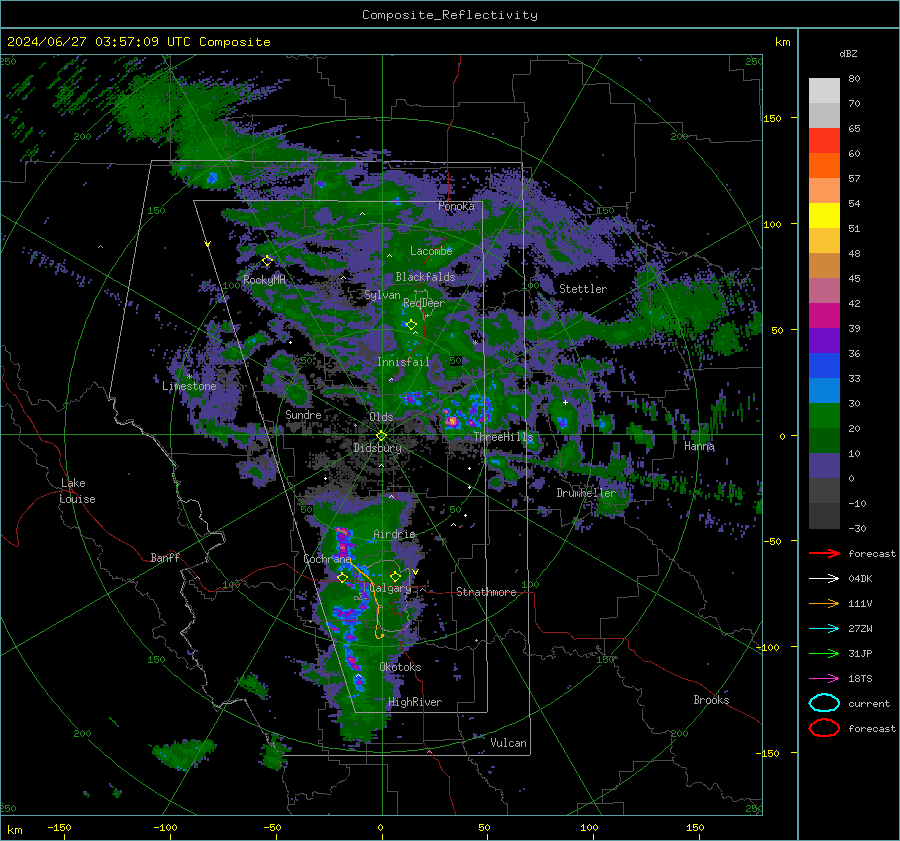The height and width of the screenshot is (841, 900).
Task: Pick the slate purple 0-10 dBZ swatch
Action: click(824, 466)
